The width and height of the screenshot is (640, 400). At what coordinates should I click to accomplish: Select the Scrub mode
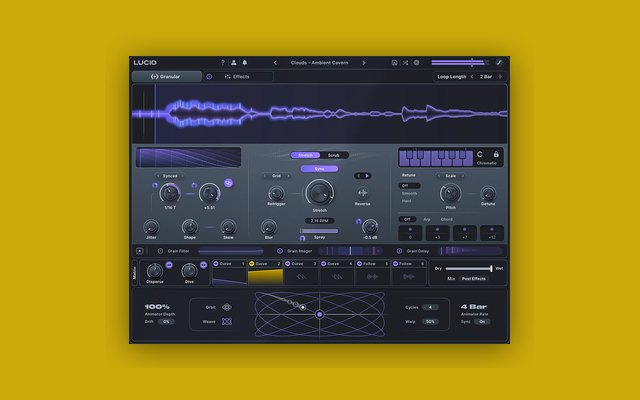click(333, 155)
